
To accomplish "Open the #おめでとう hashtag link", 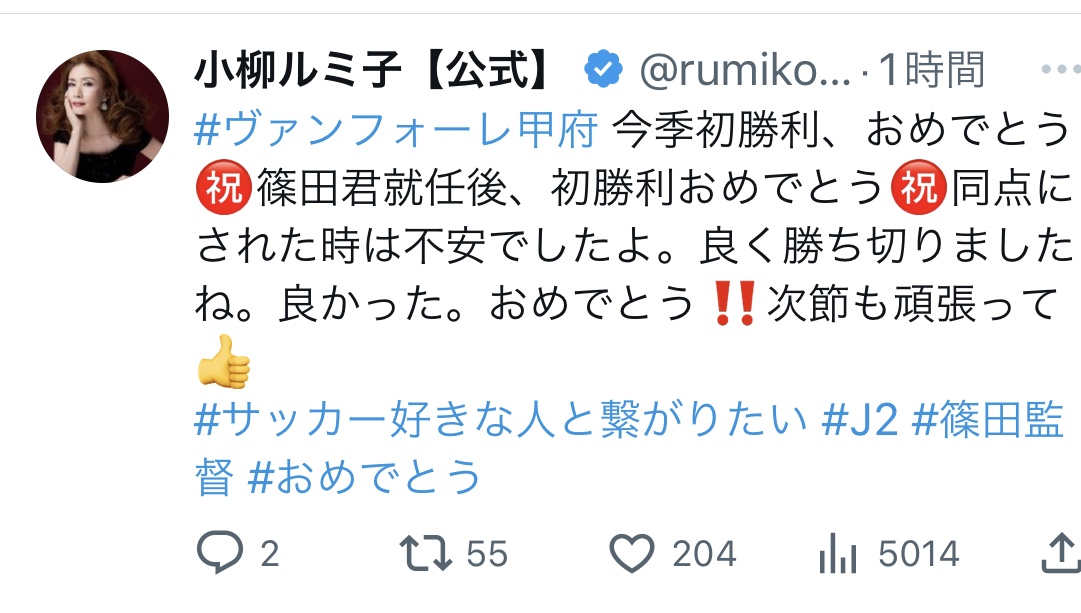I will pos(364,477).
